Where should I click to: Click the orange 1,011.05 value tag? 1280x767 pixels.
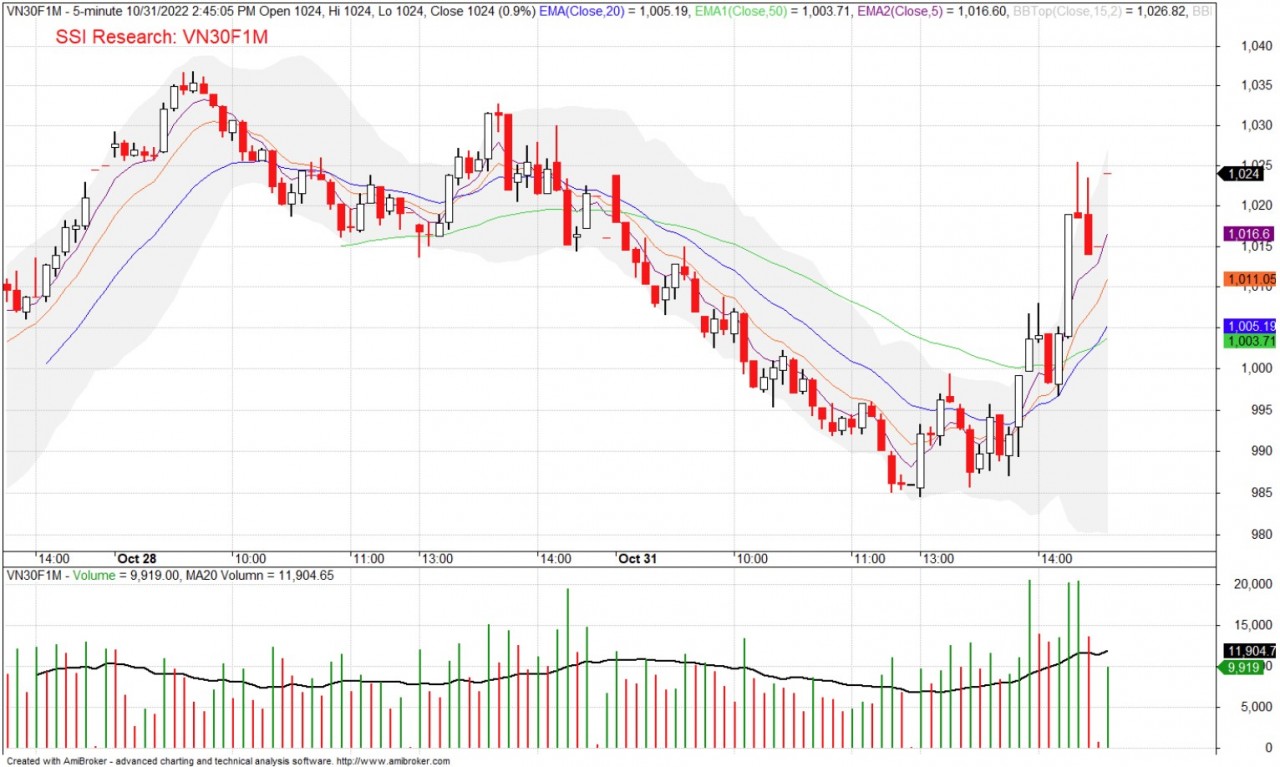(x=1250, y=279)
